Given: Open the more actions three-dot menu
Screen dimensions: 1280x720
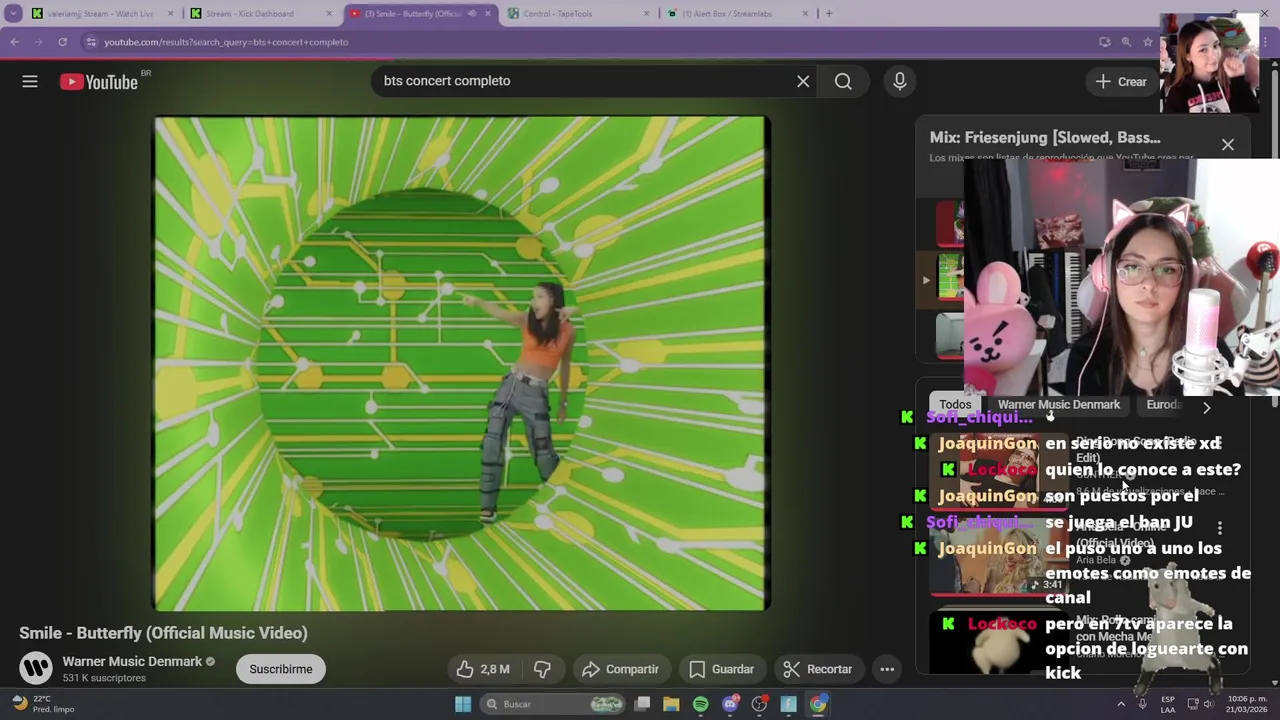Looking at the screenshot, I should click(887, 669).
